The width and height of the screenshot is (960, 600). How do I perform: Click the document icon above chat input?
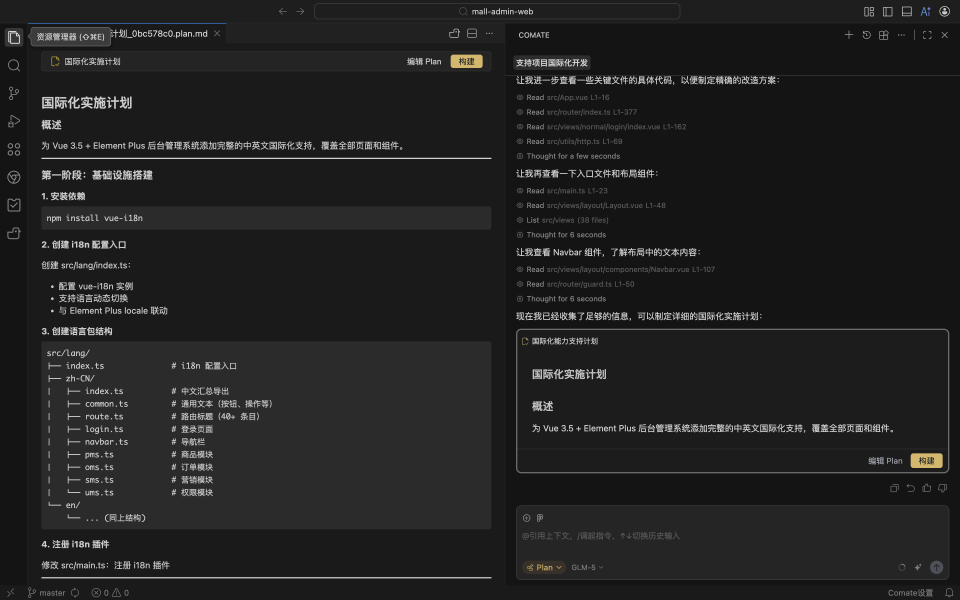click(x=540, y=518)
